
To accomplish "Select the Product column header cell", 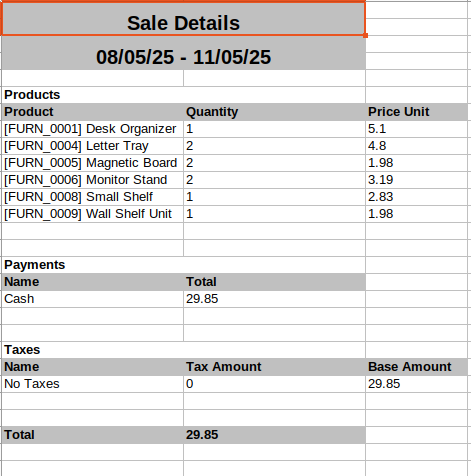I will [92, 112].
